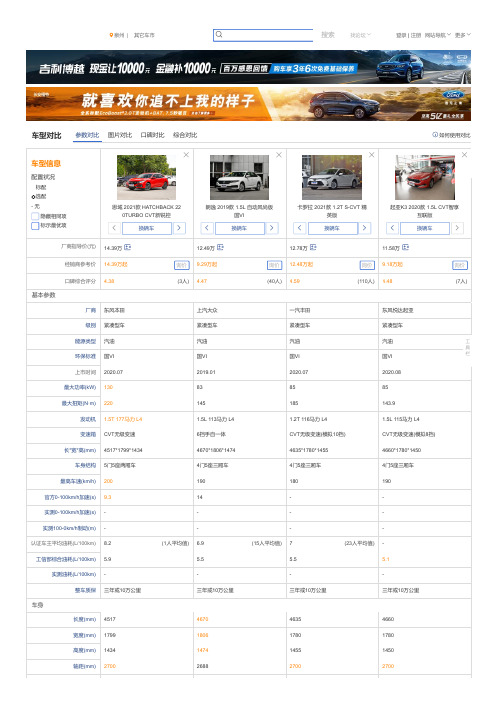Click the 变速箱 parameter label
This screenshot has height=703, width=497.
click(88, 434)
